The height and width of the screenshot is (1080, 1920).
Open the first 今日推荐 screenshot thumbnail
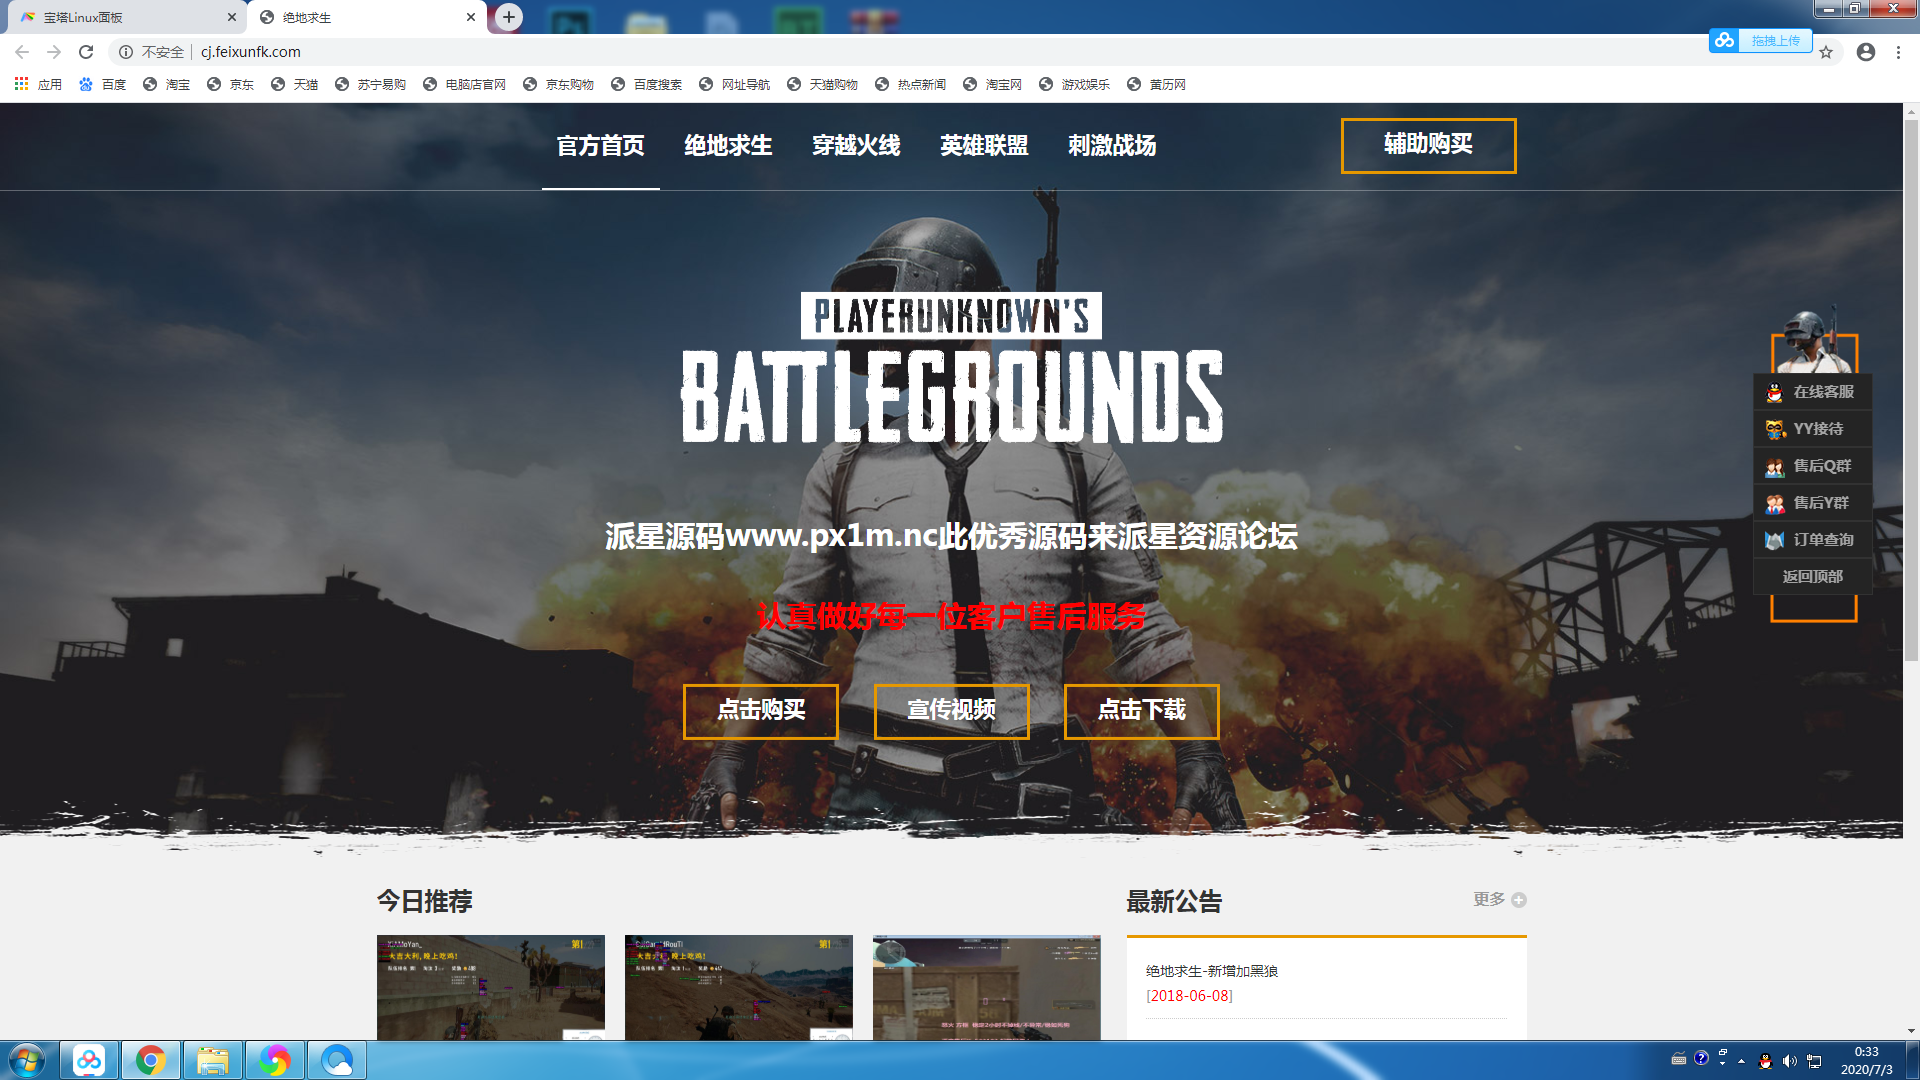pyautogui.click(x=491, y=987)
